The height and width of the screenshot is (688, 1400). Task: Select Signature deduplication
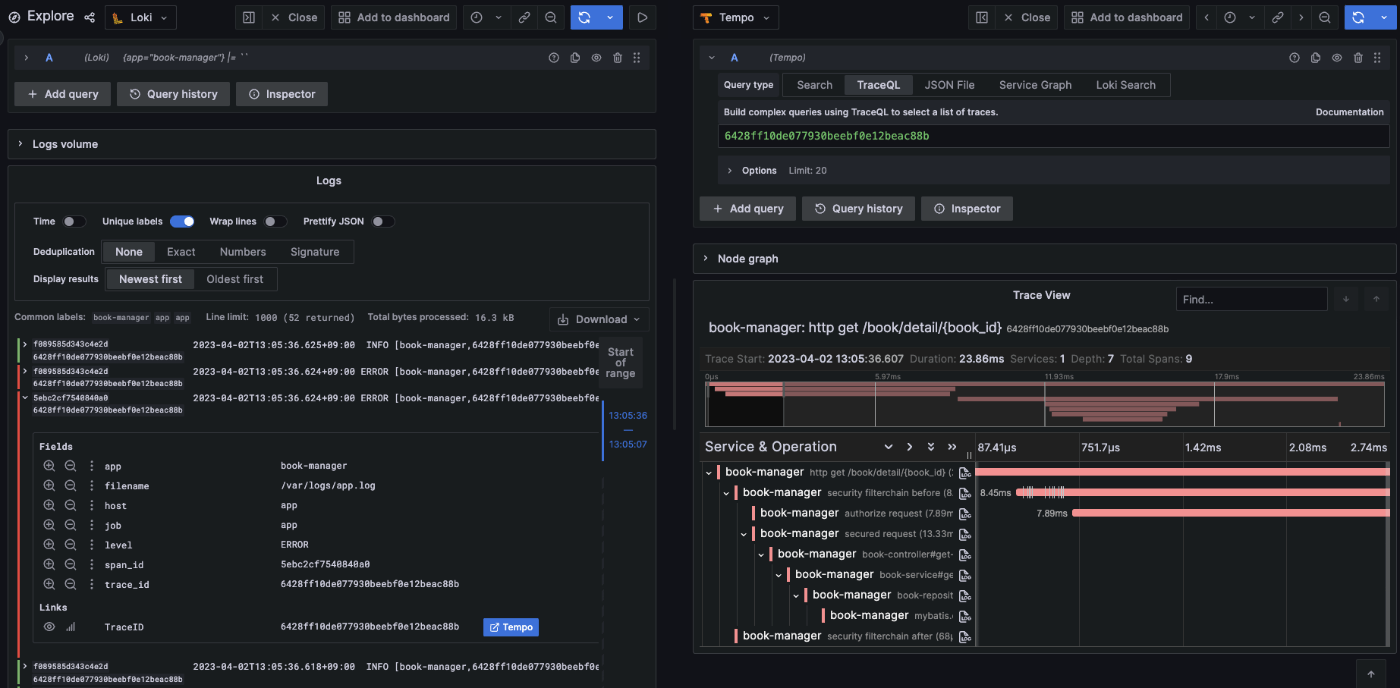tap(315, 252)
